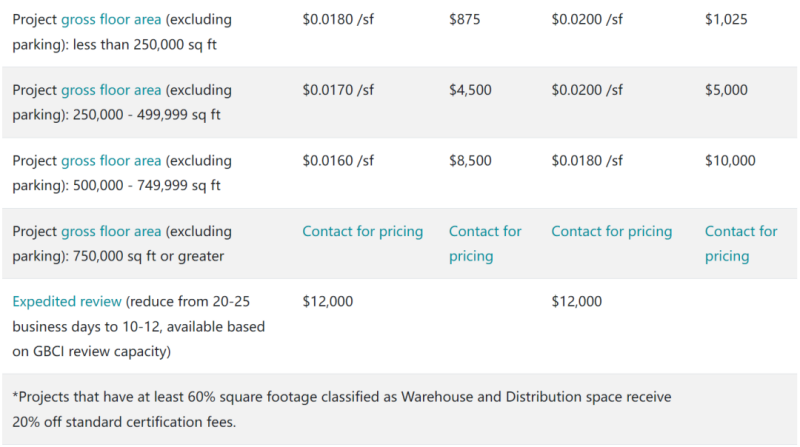The height and width of the screenshot is (447, 800).
Task: Select the $0.0160 /sf rate cell
Action: pos(338,160)
